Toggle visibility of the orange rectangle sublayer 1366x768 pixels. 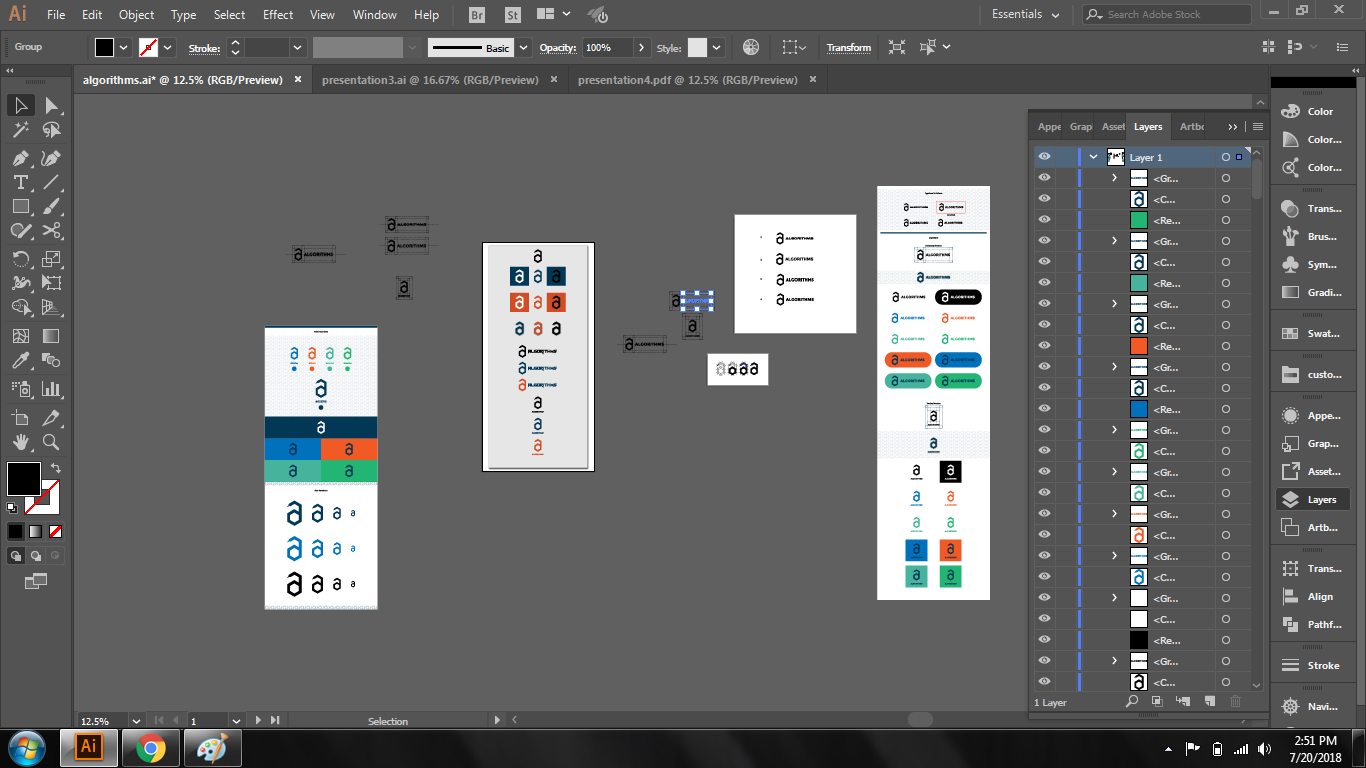1044,346
